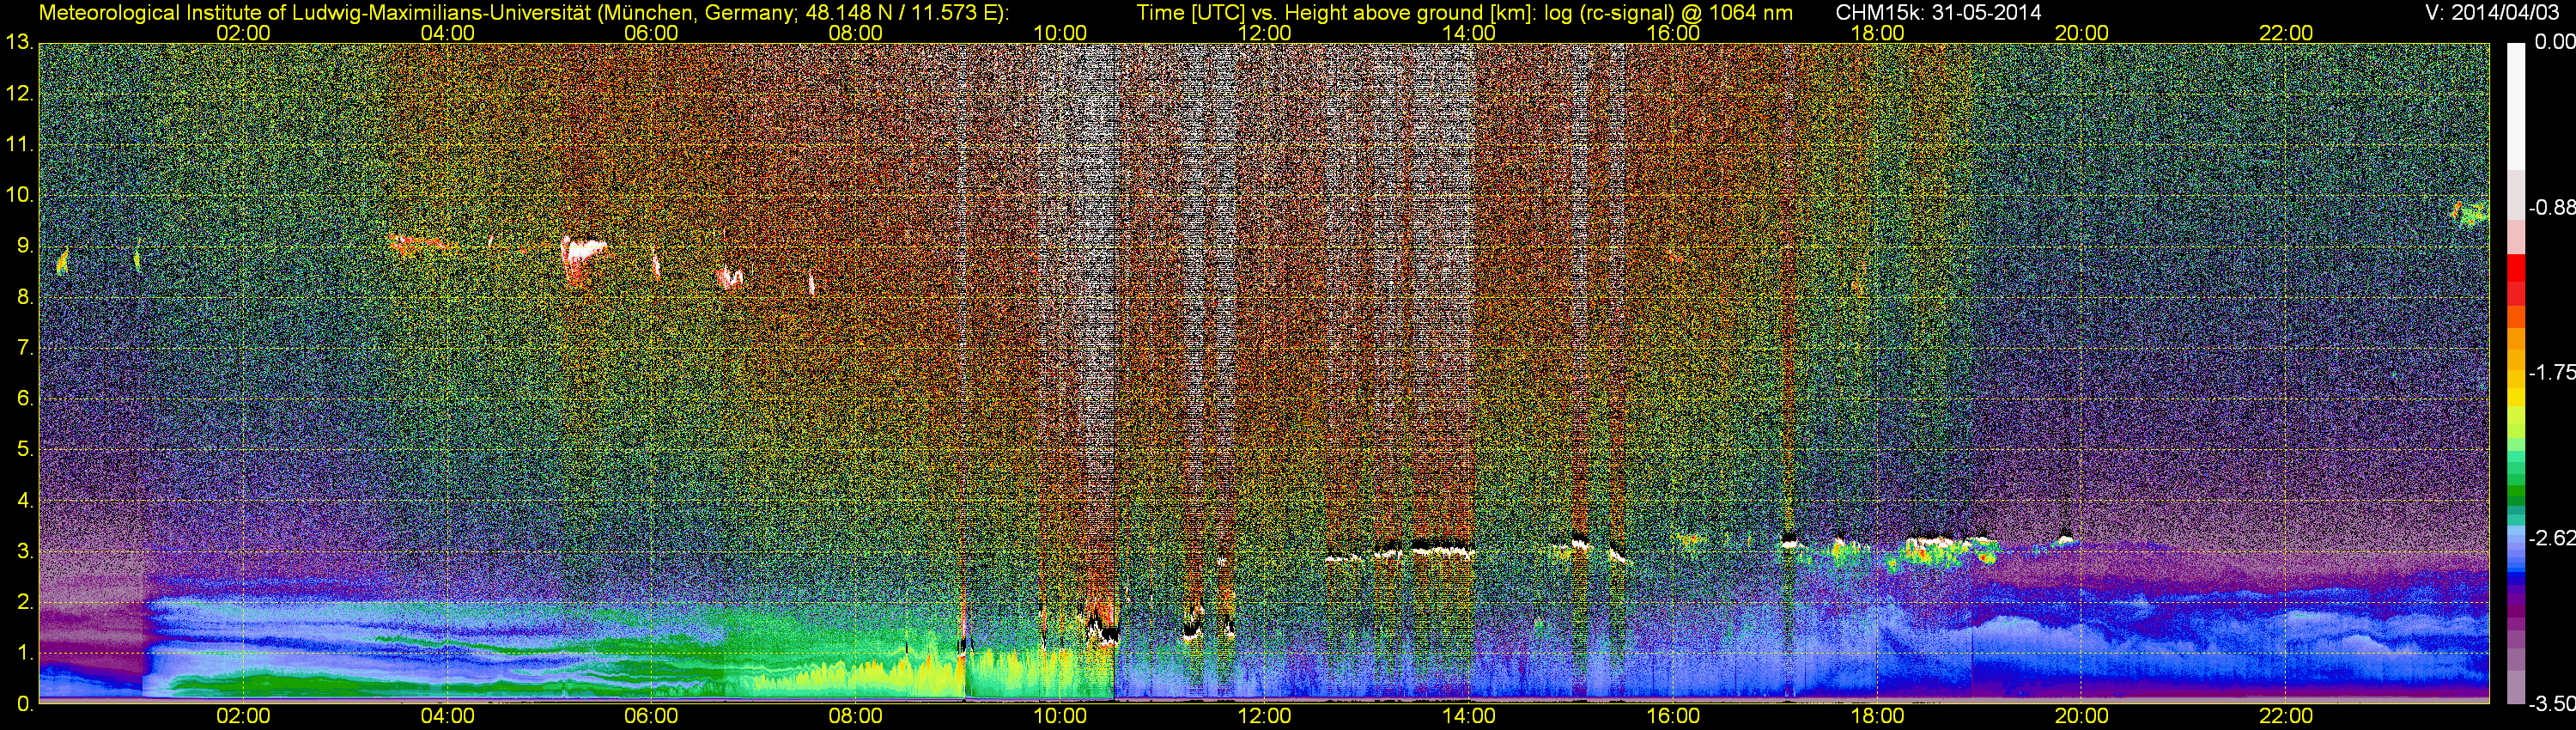The width and height of the screenshot is (2576, 730).
Task: Click the 02:00 label on the bottom time axis
Action: click(x=243, y=716)
